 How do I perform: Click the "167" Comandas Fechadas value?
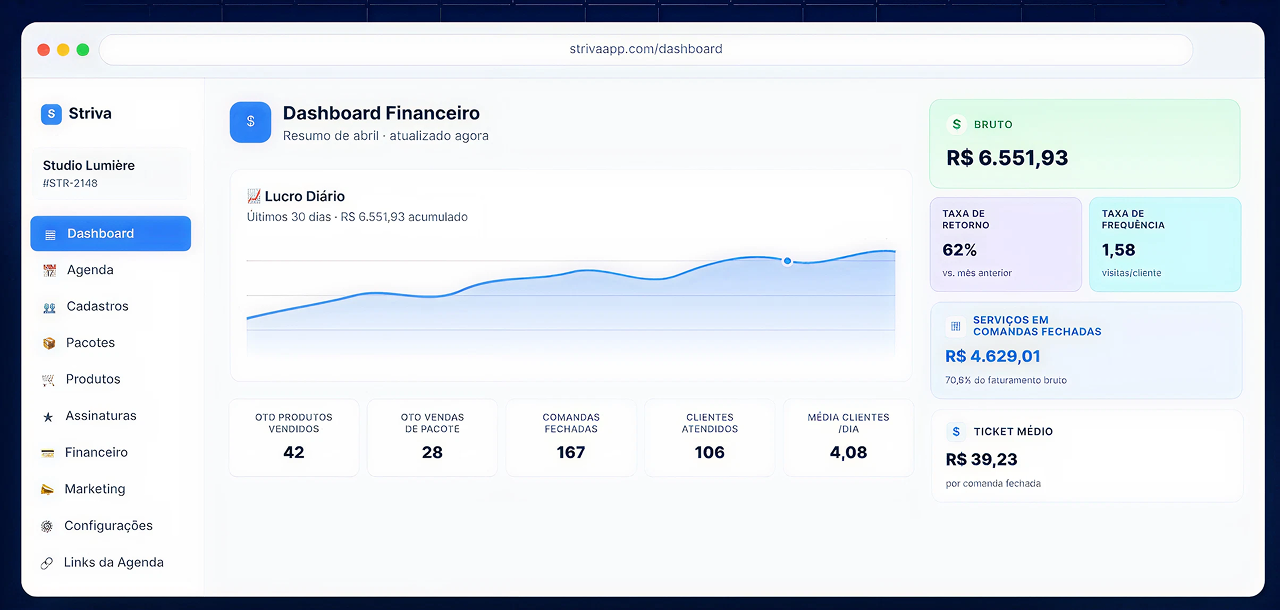571,453
